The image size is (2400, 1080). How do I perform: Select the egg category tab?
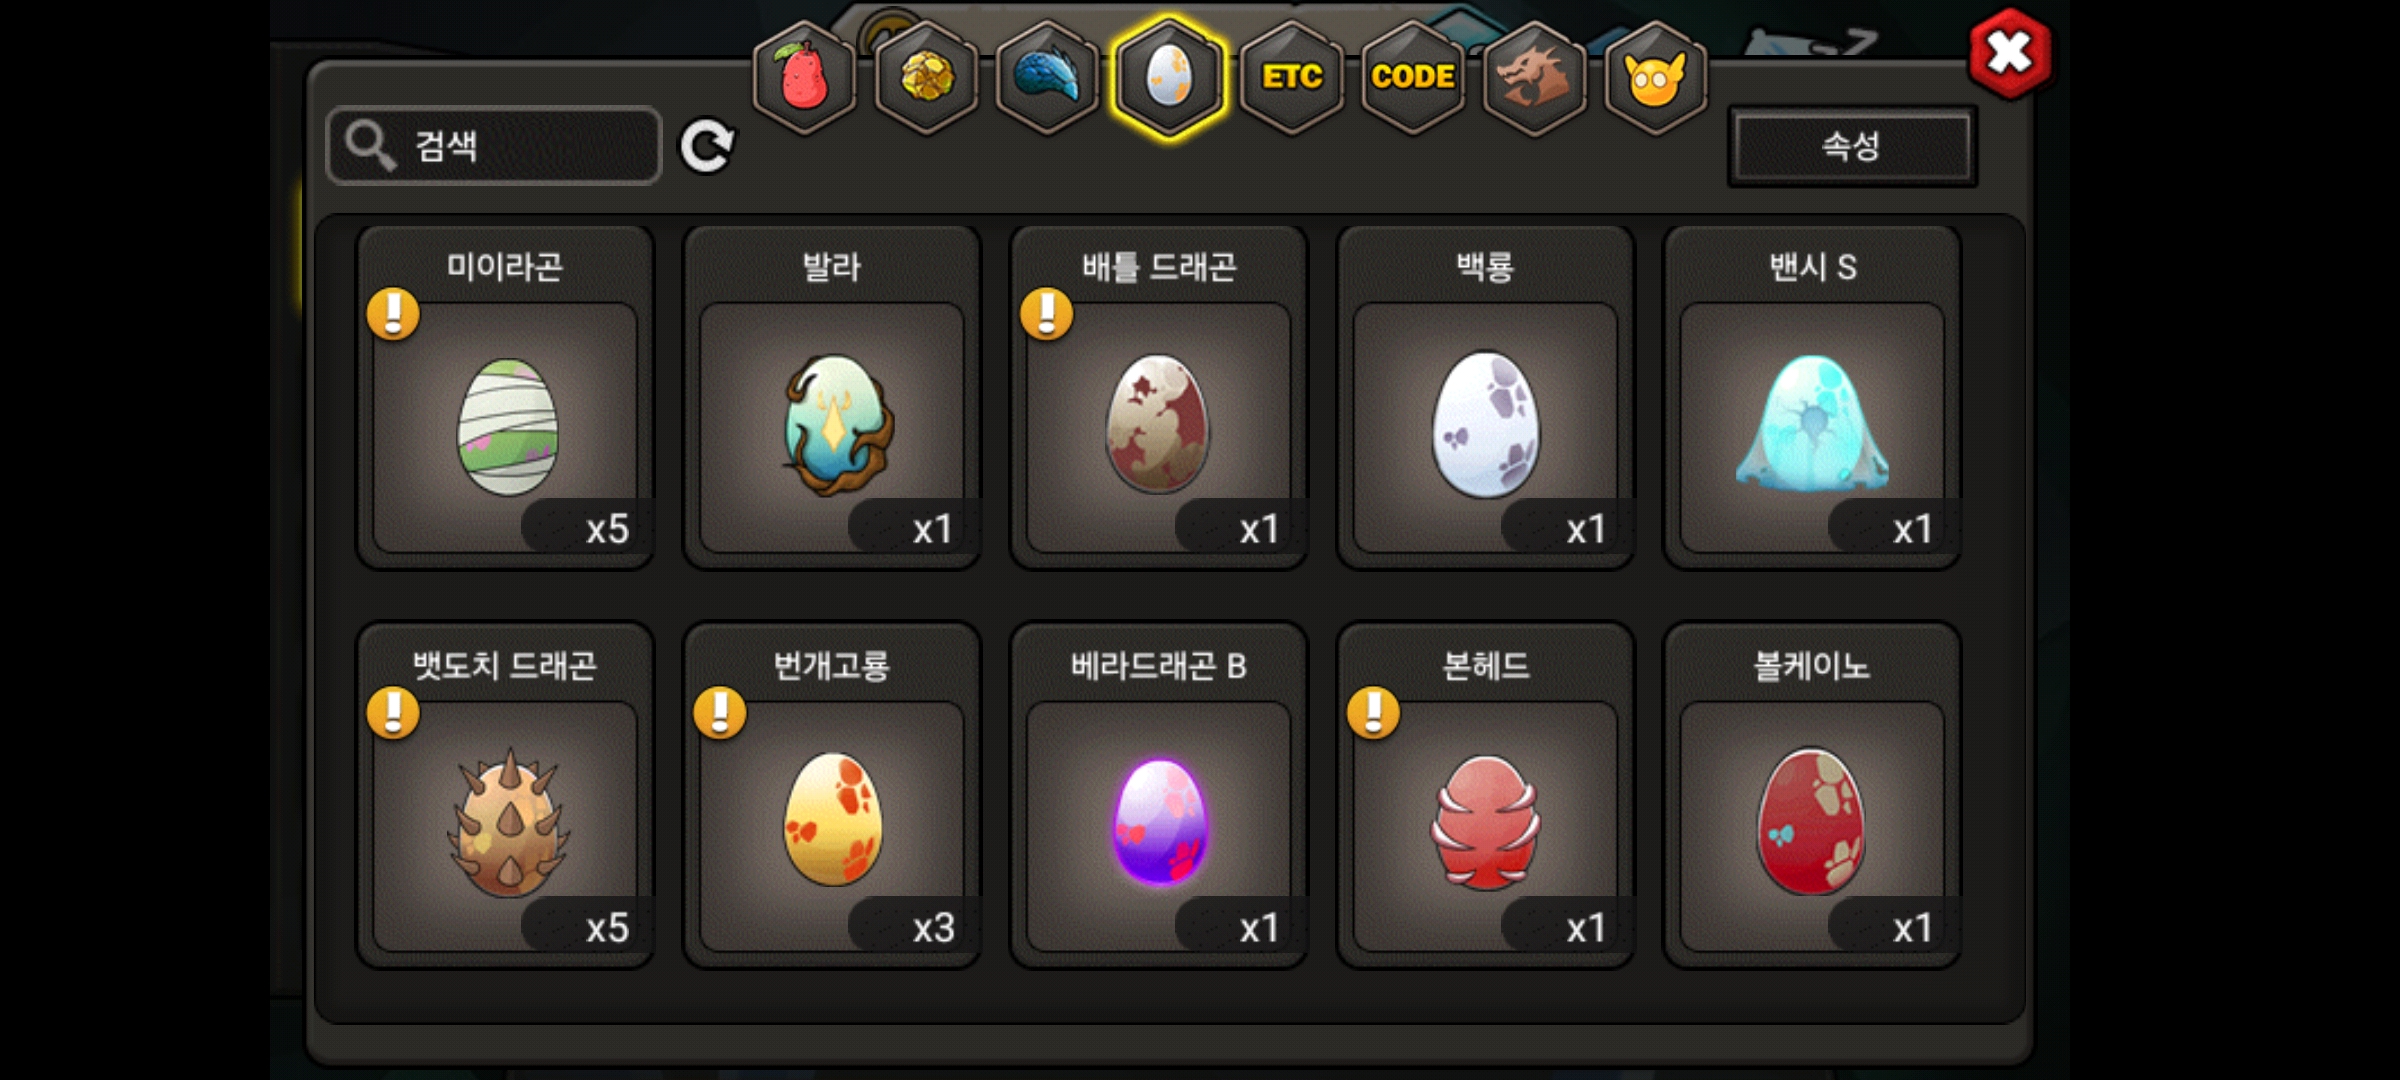coord(1168,78)
